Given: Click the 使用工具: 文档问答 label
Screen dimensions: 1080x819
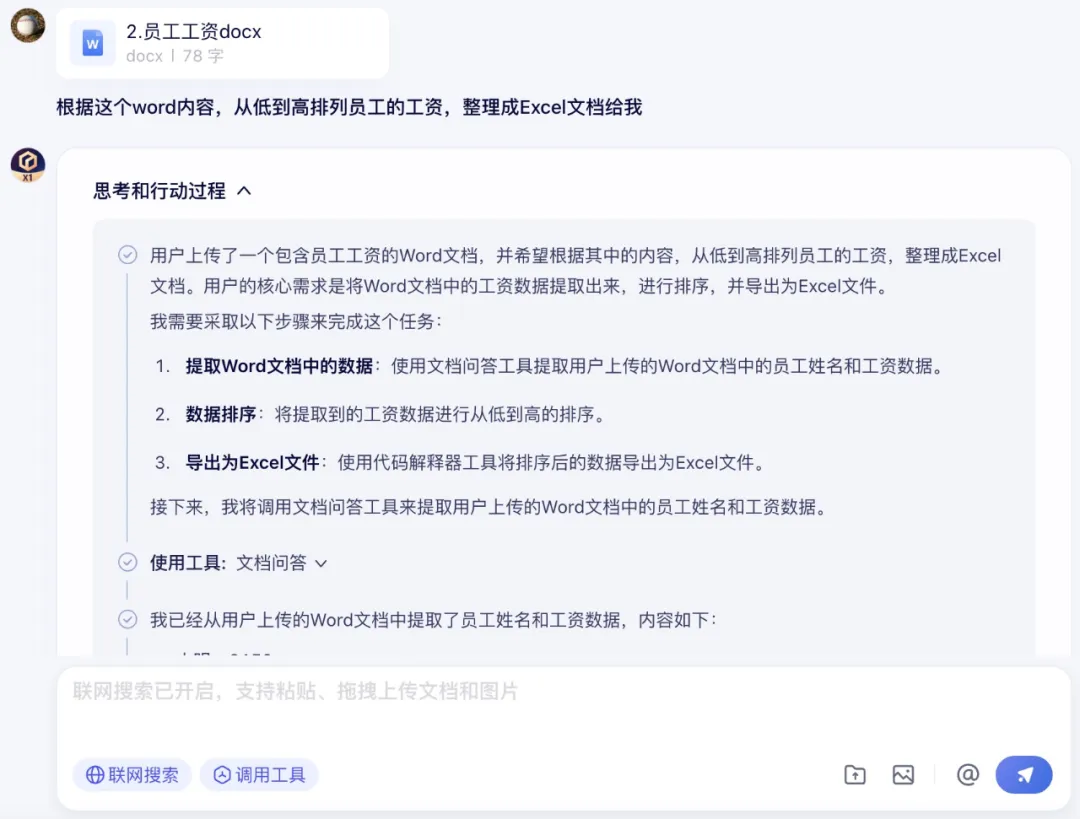Looking at the screenshot, I should pos(228,563).
